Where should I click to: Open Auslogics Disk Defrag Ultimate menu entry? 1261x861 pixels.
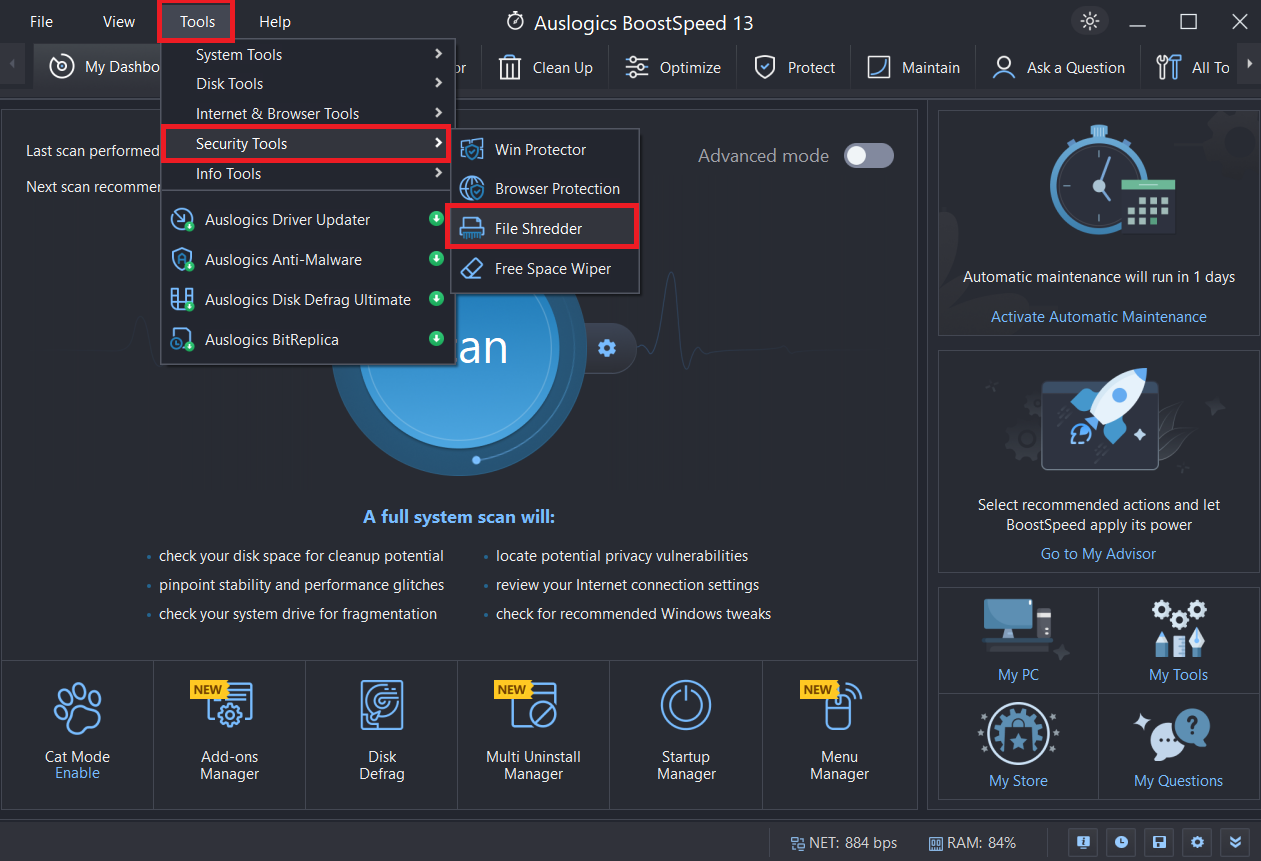308,300
